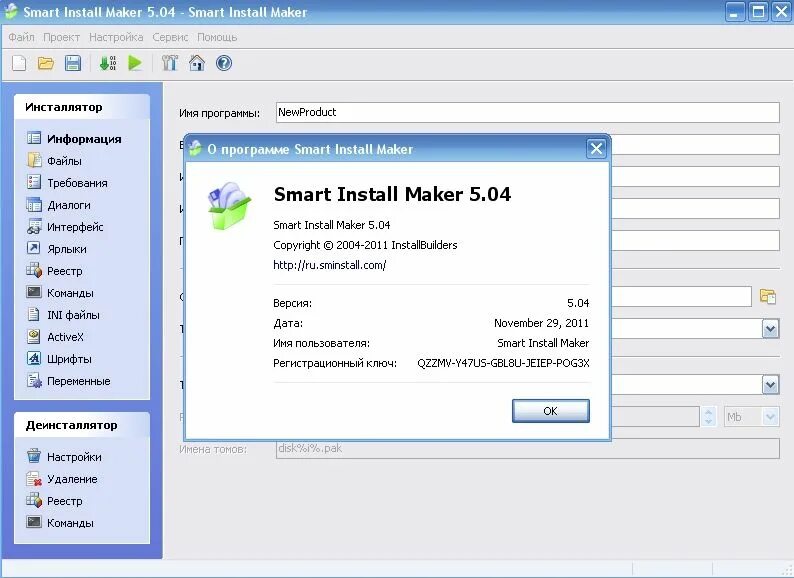Screen dimensions: 794x578
Task: Select the Ярлыки section
Action: (x=57, y=249)
